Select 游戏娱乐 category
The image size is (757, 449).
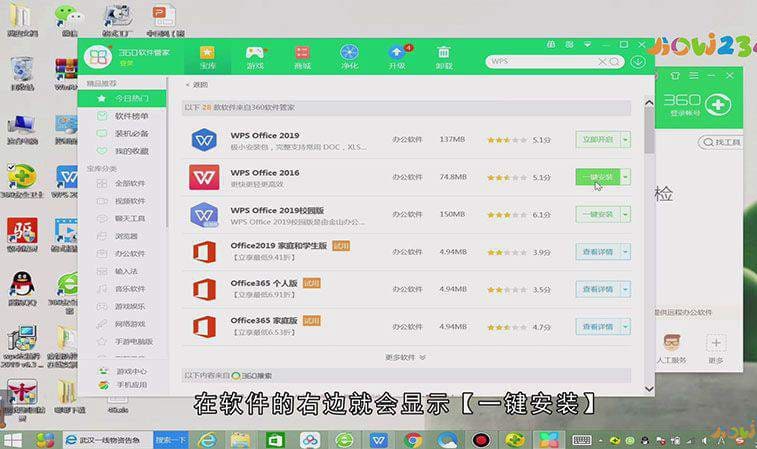[x=122, y=307]
